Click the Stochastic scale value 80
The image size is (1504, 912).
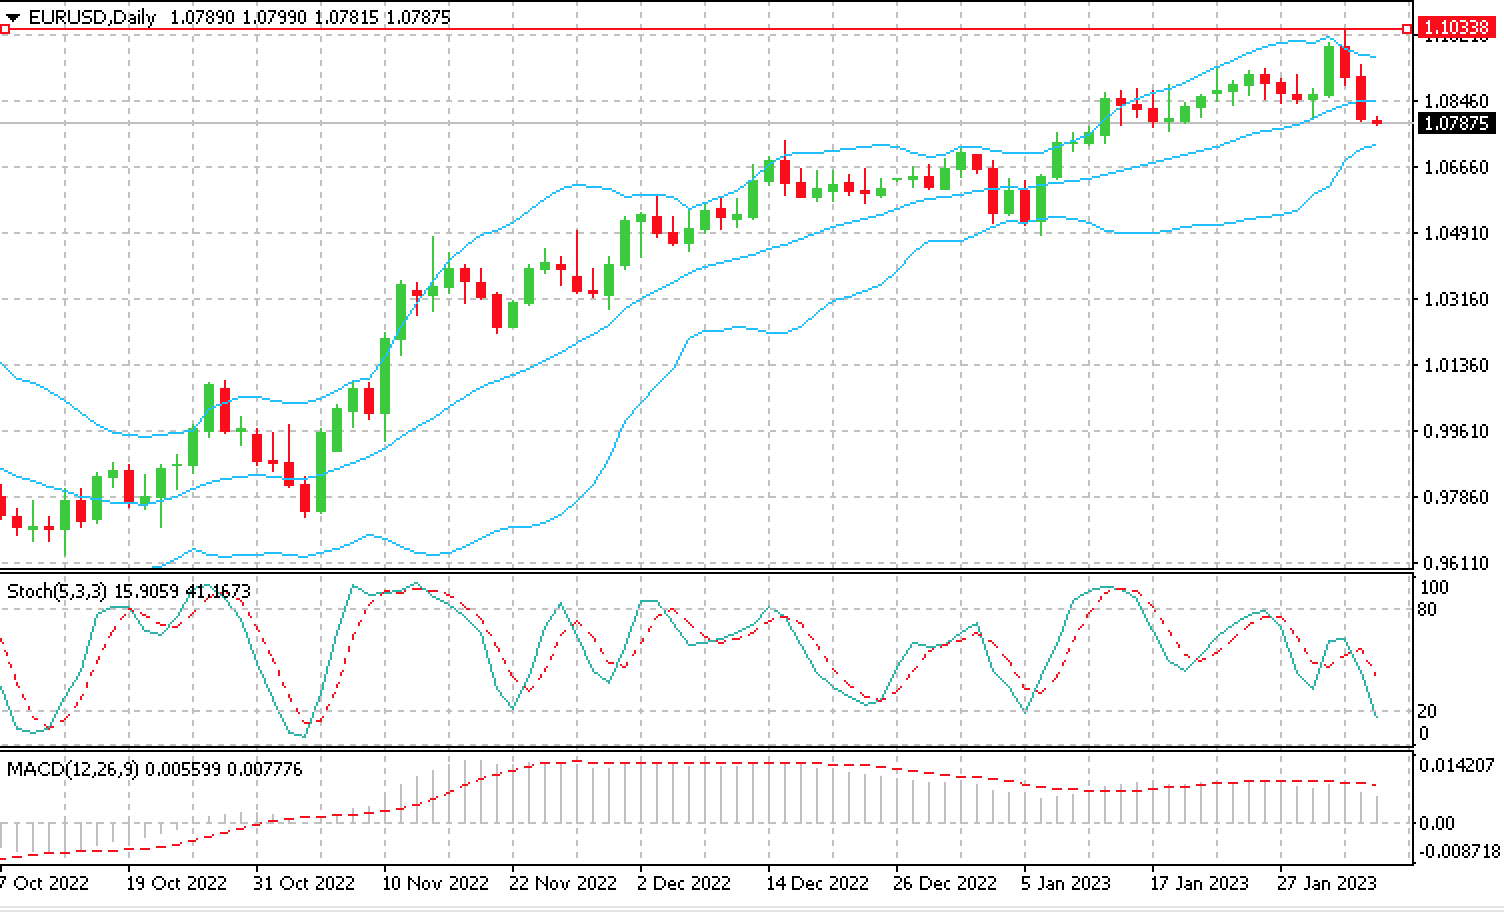click(1428, 609)
